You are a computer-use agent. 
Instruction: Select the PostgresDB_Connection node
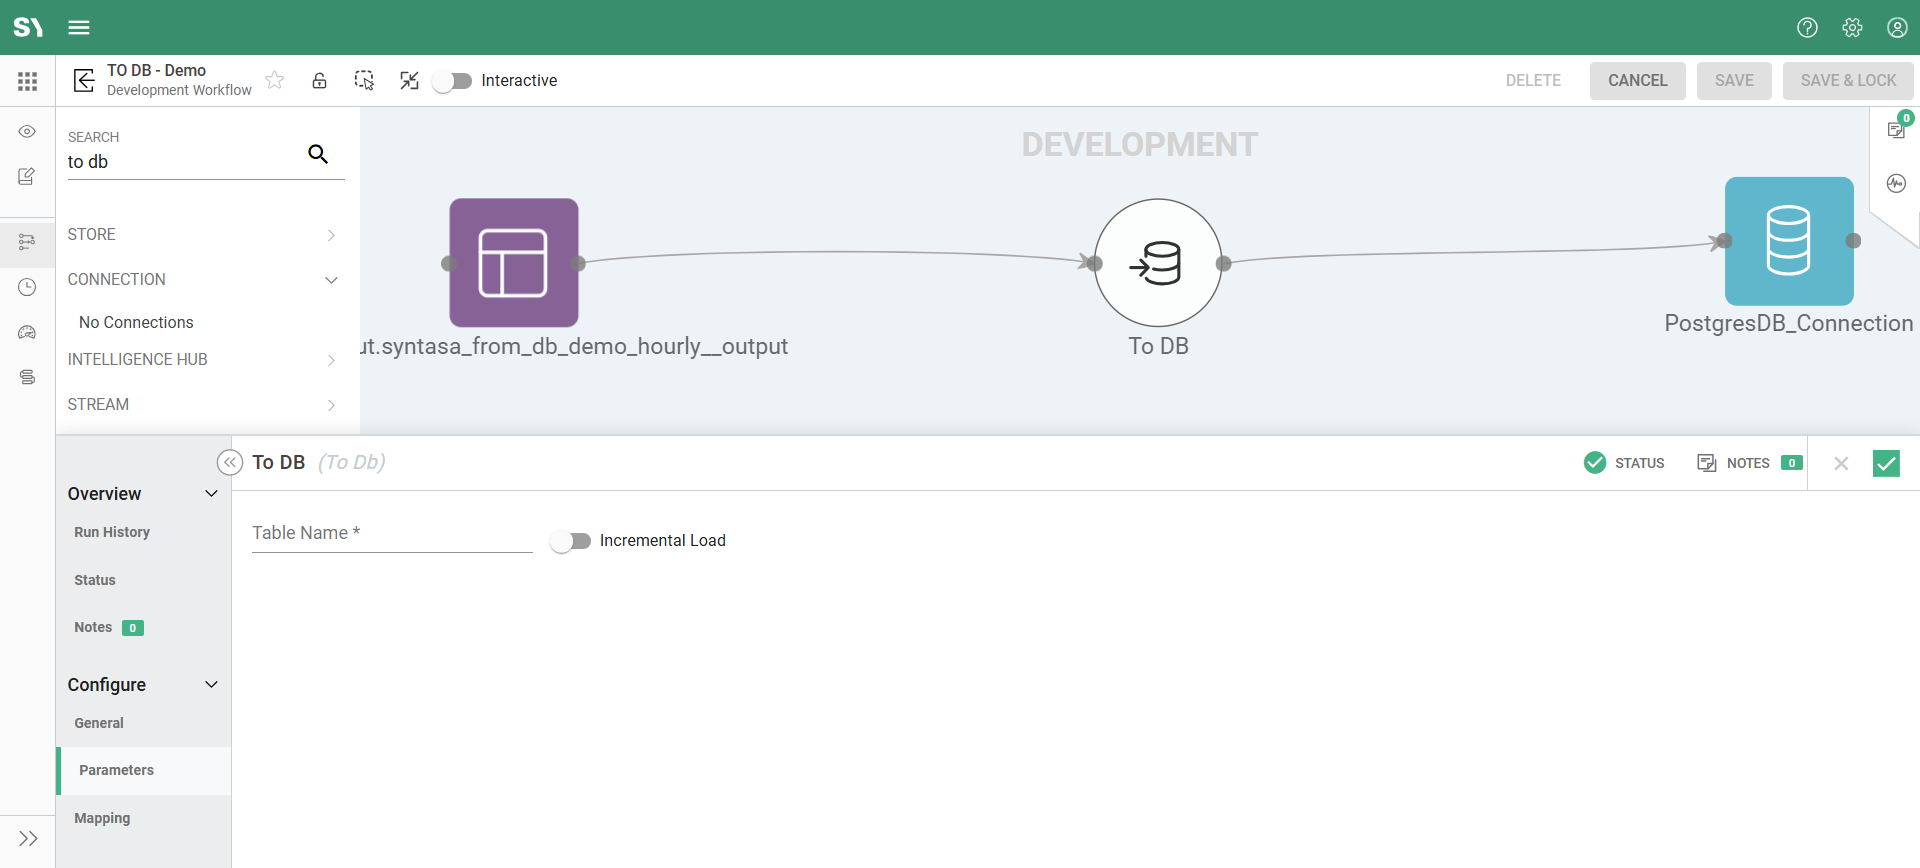coord(1788,241)
